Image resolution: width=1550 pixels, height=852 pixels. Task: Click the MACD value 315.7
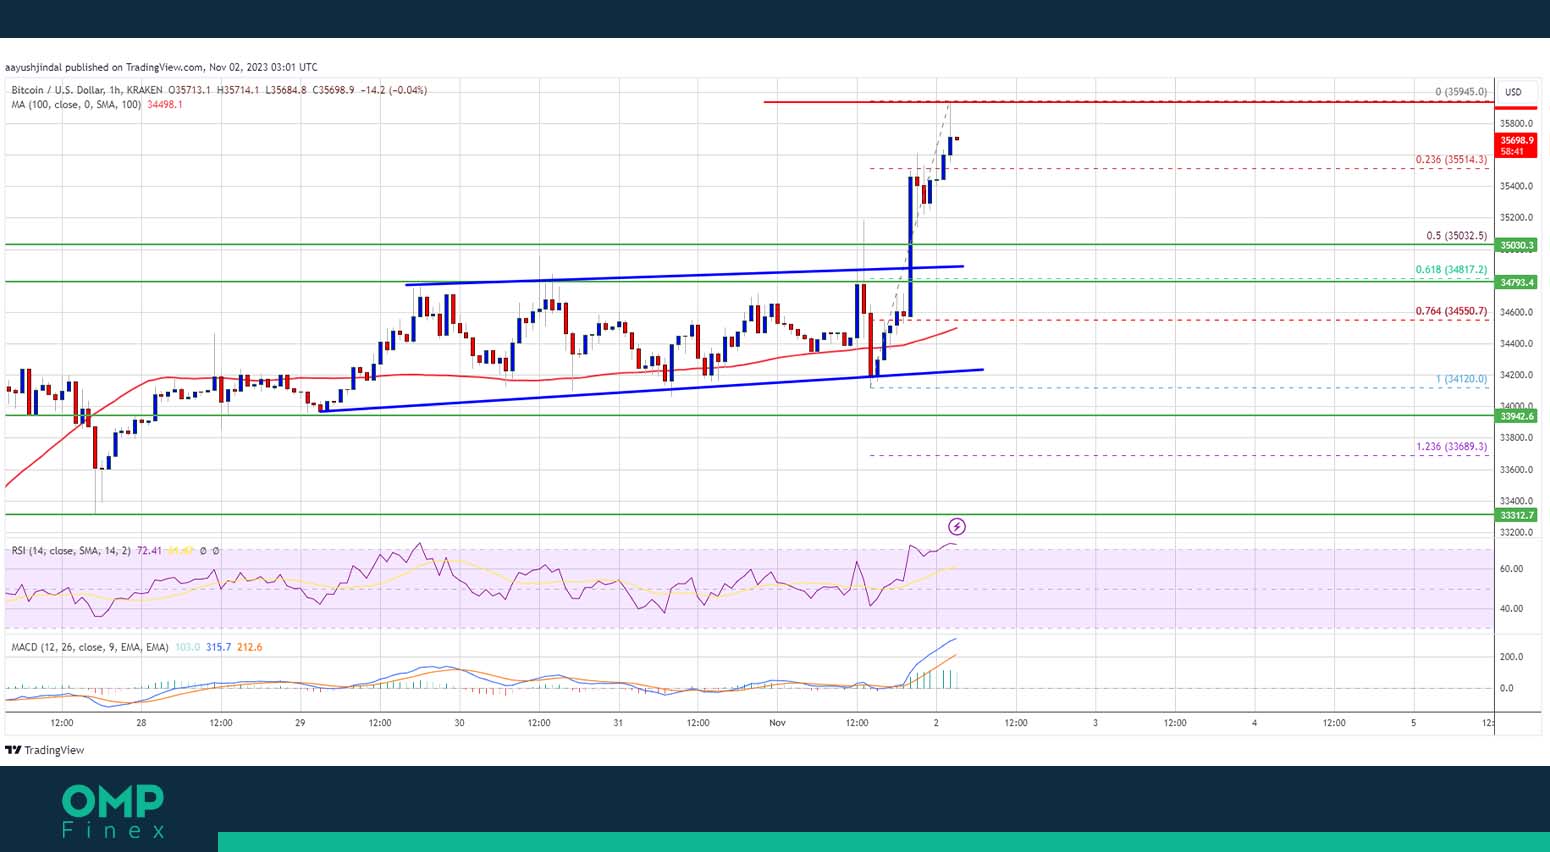[219, 647]
